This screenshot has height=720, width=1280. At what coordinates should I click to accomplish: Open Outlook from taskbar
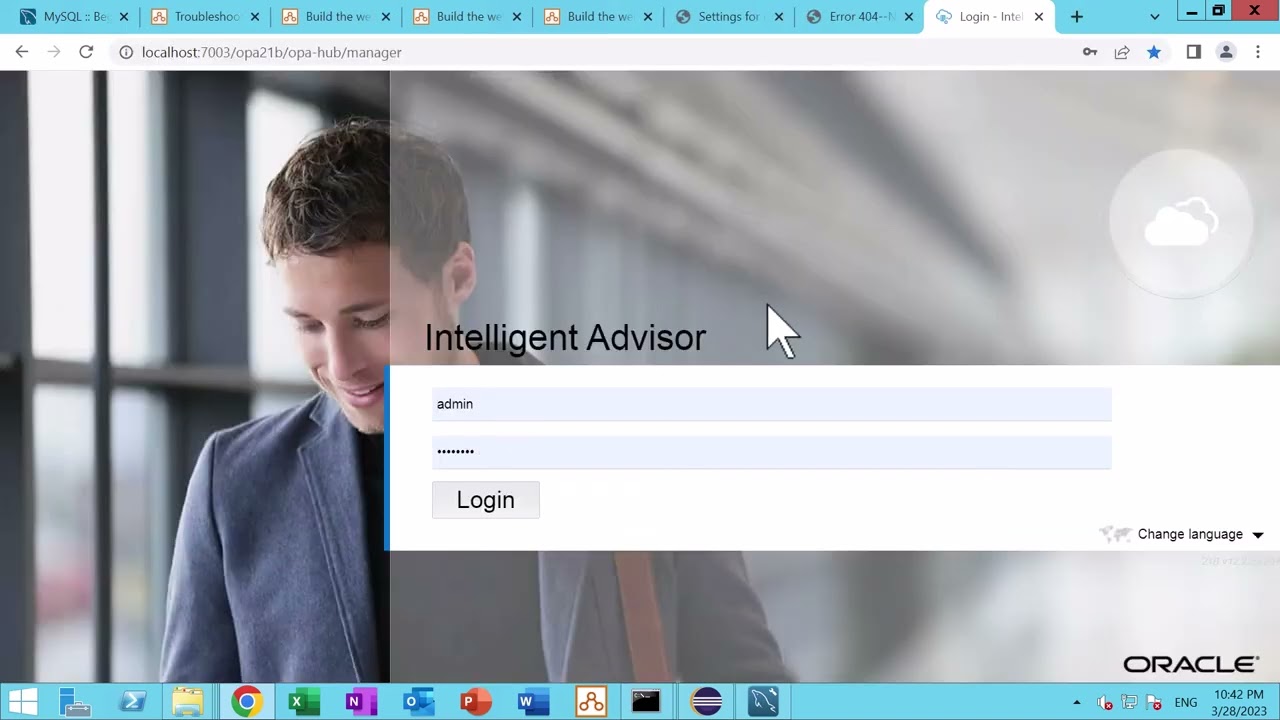click(418, 702)
